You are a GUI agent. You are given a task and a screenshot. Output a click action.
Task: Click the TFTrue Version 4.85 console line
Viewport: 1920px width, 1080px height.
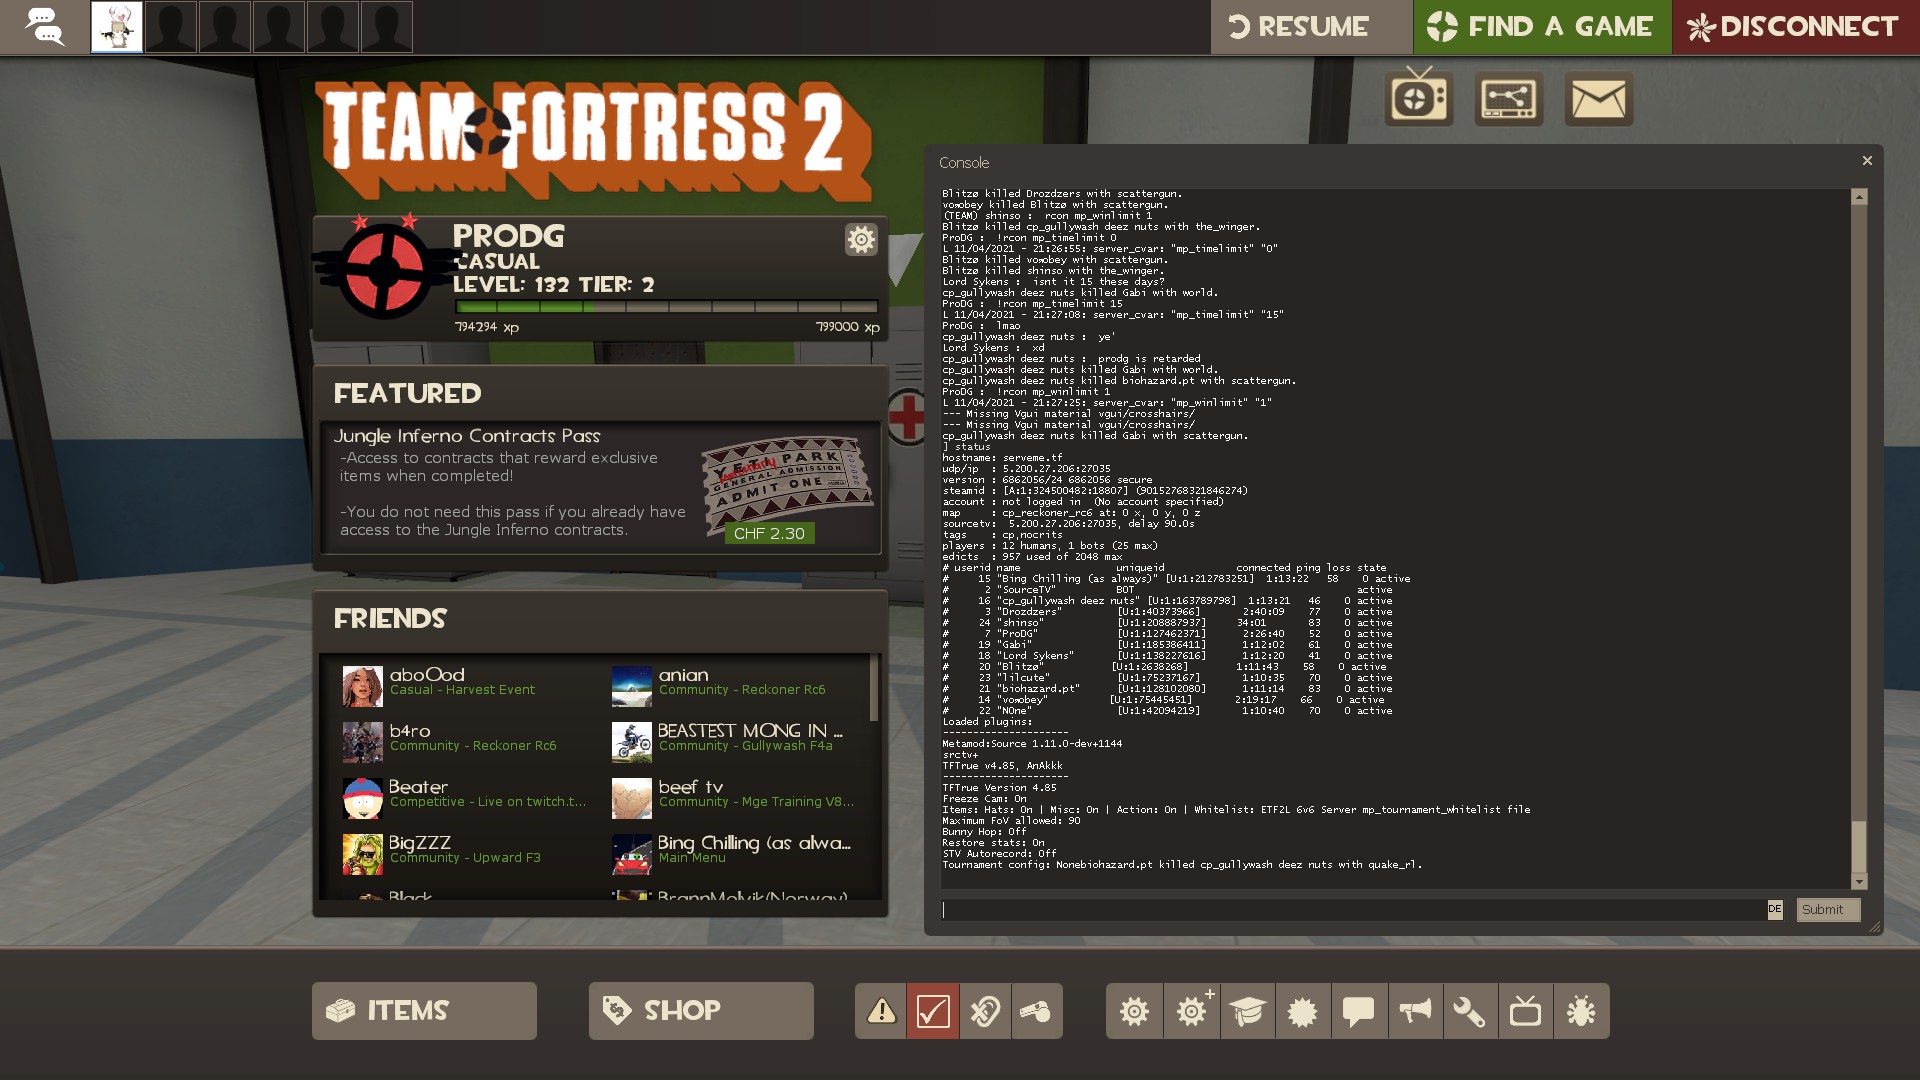pyautogui.click(x=999, y=788)
